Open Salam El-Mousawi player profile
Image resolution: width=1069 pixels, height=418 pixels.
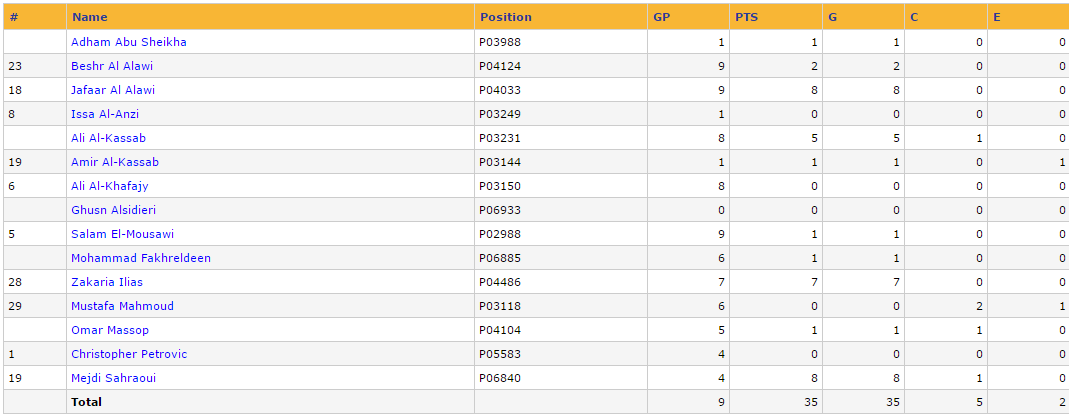pos(122,234)
